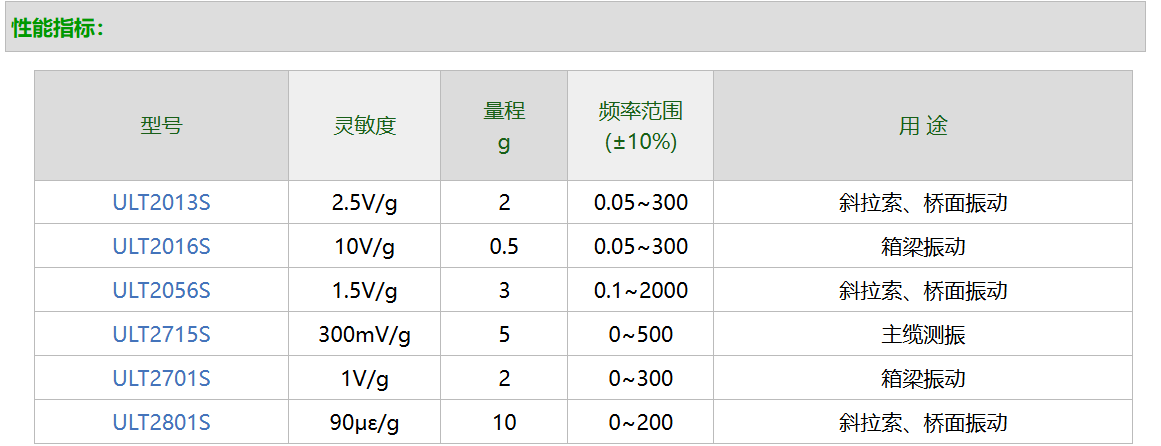Open the ULT2701S model link
The width and height of the screenshot is (1161, 446).
pos(161,379)
